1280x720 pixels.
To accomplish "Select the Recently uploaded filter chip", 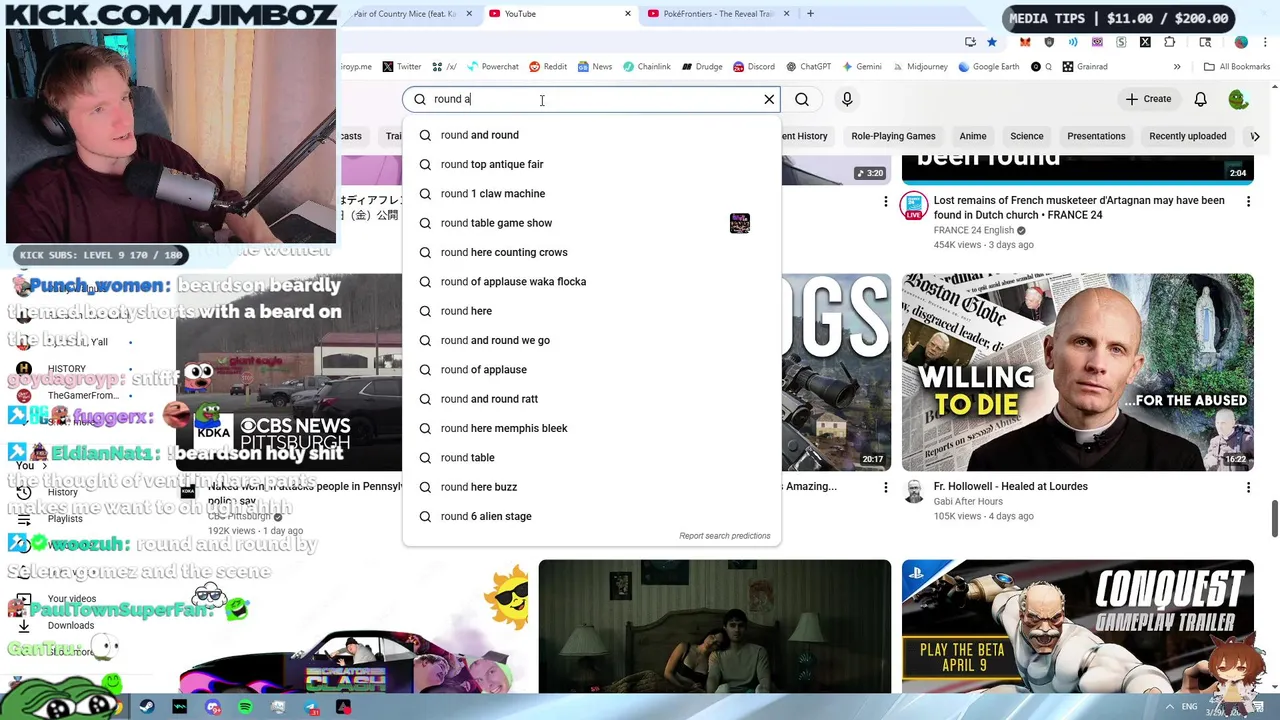I will coord(1188,136).
